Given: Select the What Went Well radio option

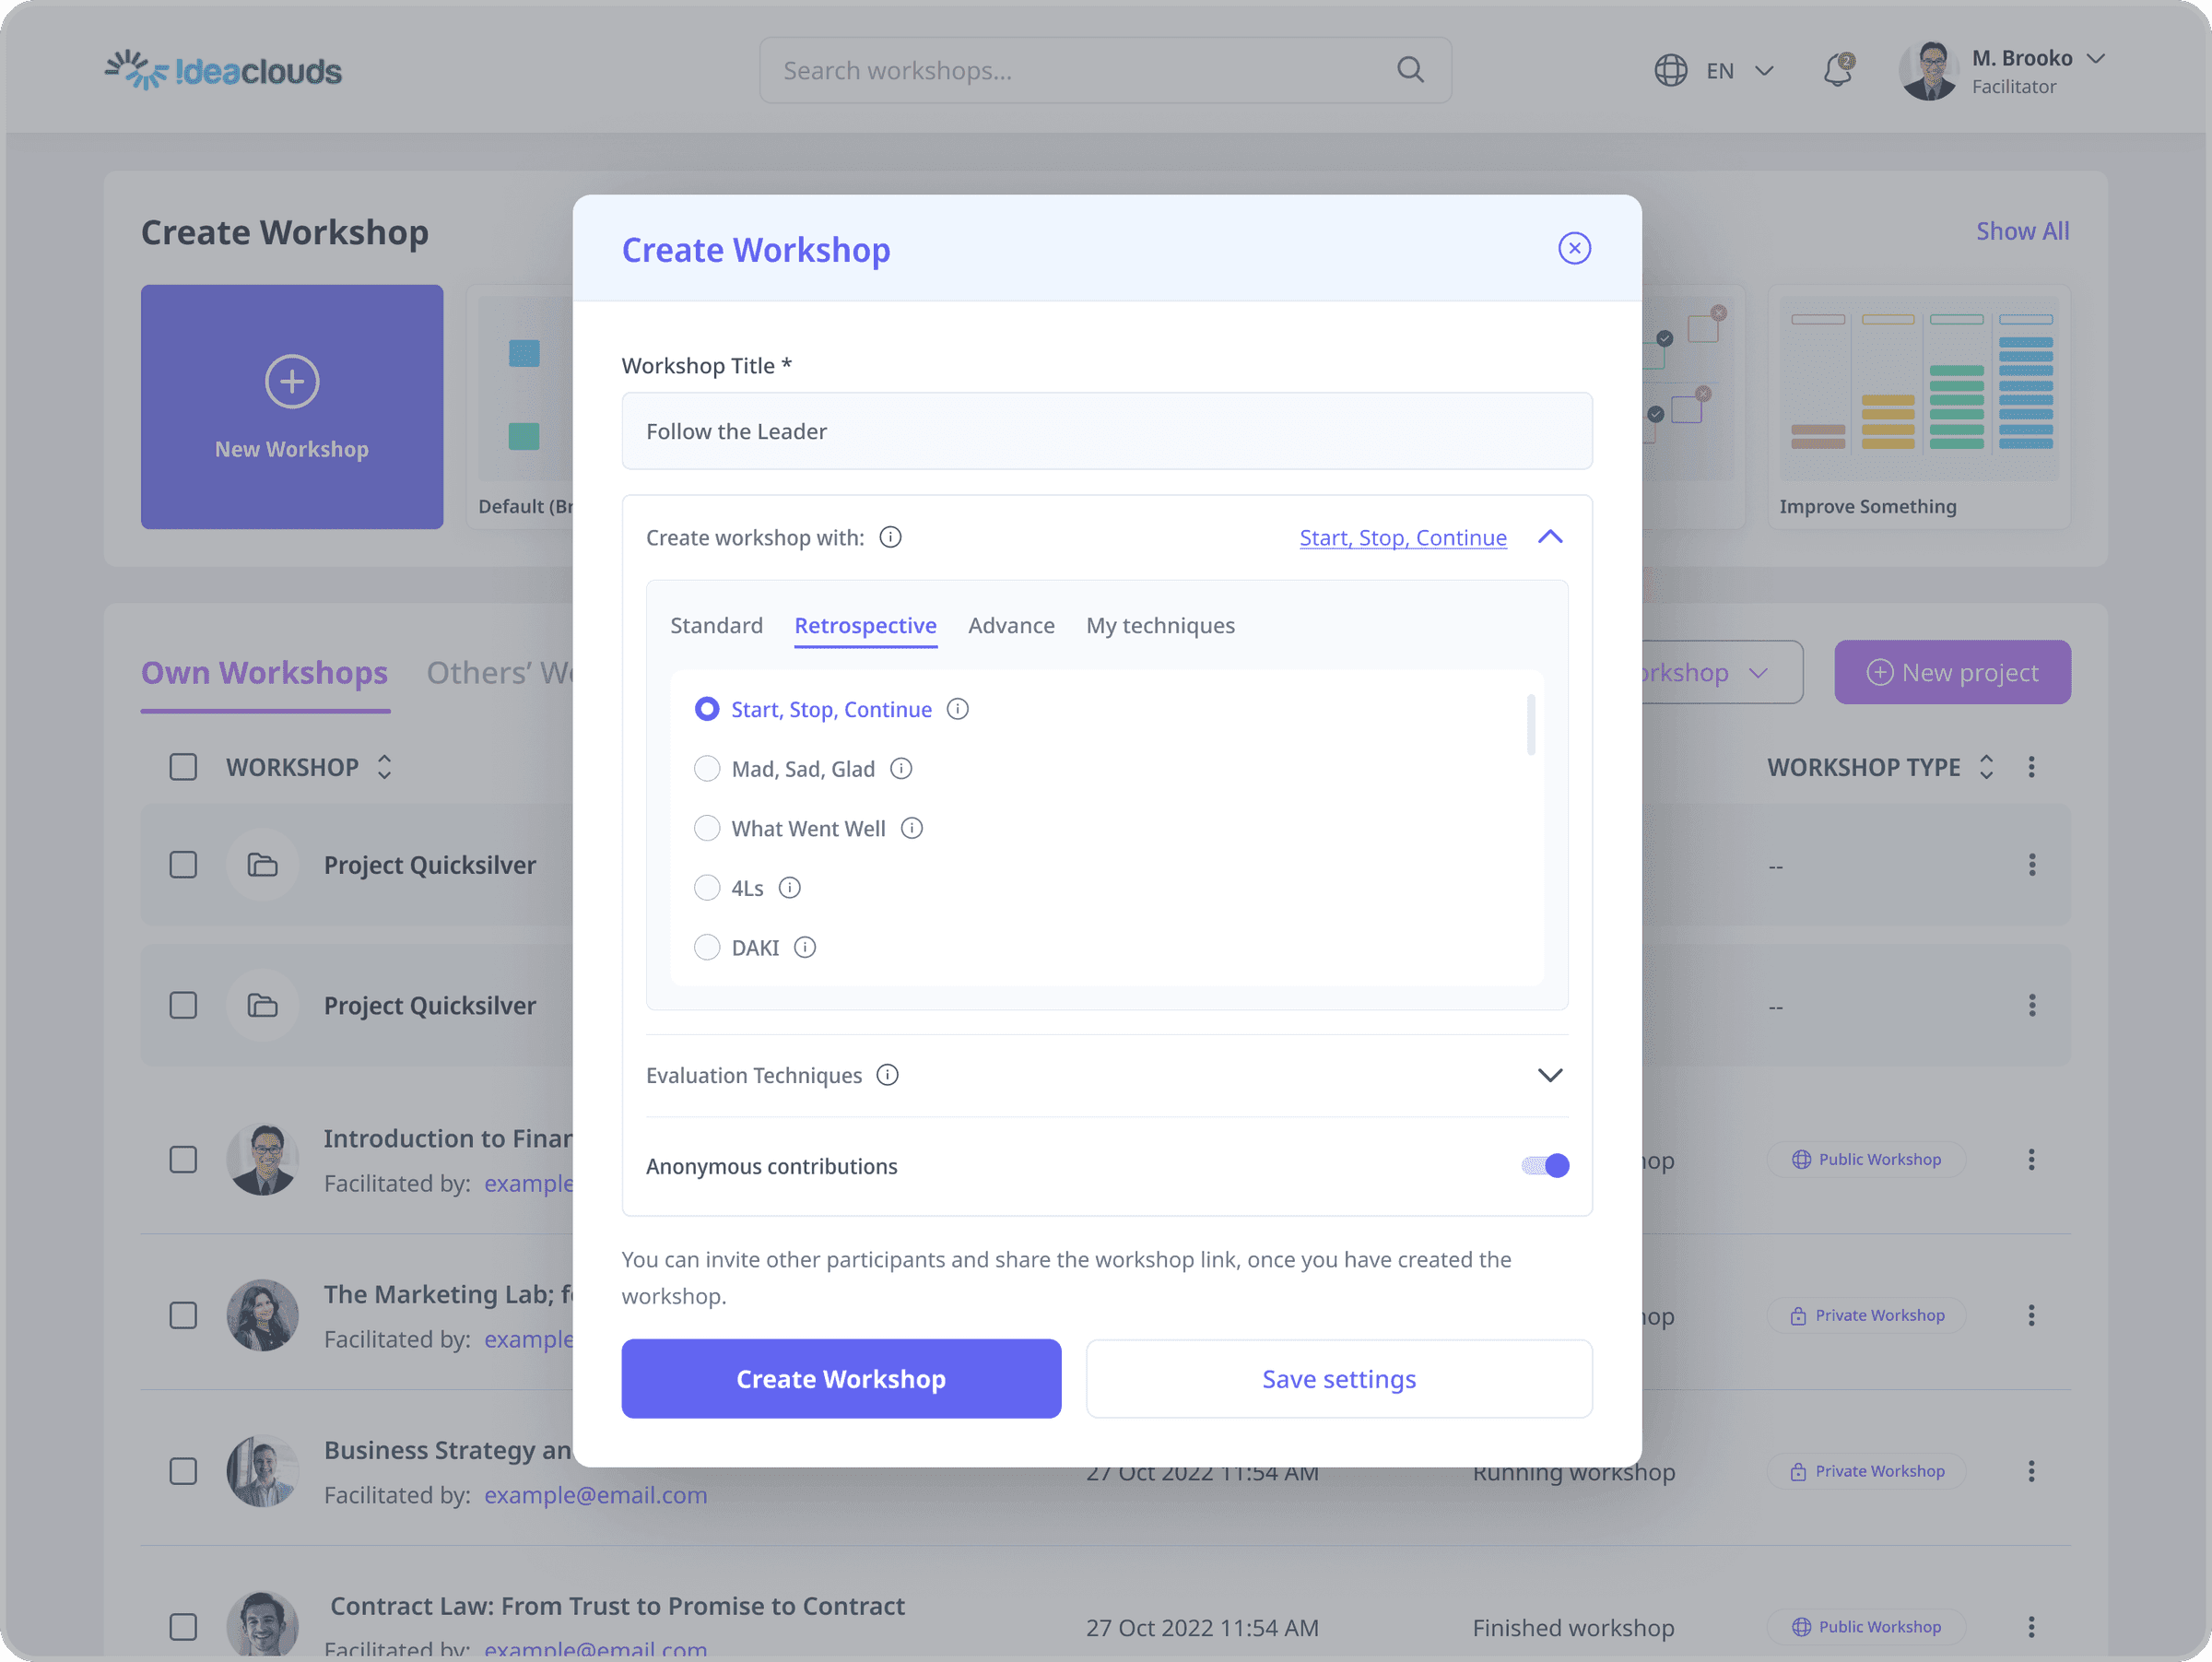Looking at the screenshot, I should [707, 828].
